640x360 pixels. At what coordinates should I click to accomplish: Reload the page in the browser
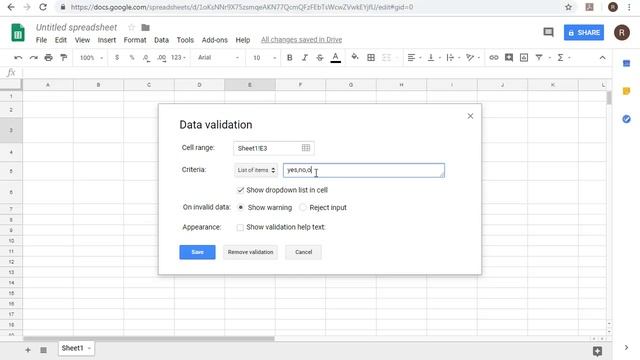[x=43, y=7]
